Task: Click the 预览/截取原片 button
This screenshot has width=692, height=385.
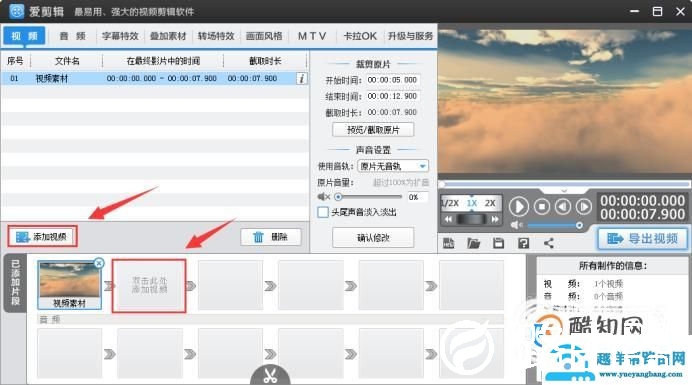Action: click(x=373, y=130)
